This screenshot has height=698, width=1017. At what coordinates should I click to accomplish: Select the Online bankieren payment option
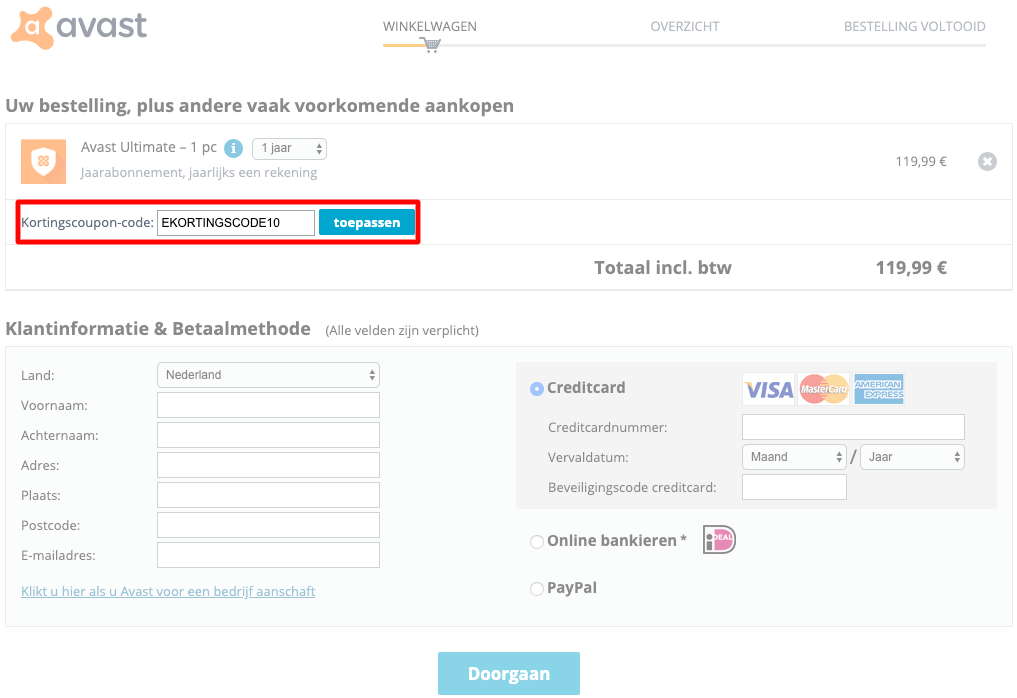(537, 542)
